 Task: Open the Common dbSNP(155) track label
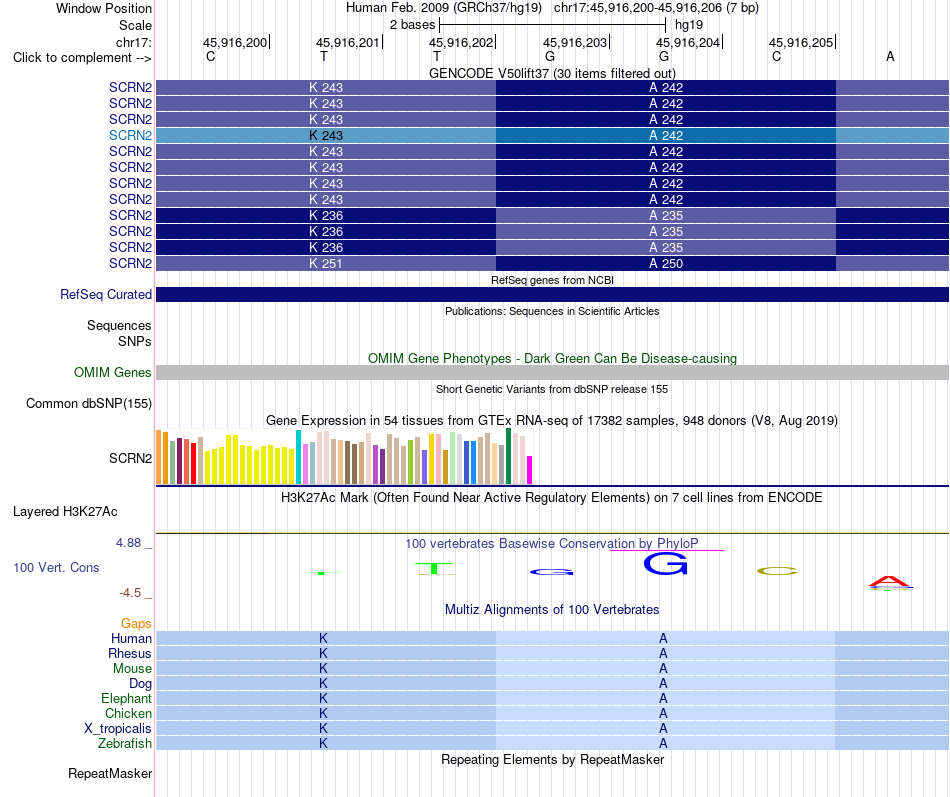point(88,404)
